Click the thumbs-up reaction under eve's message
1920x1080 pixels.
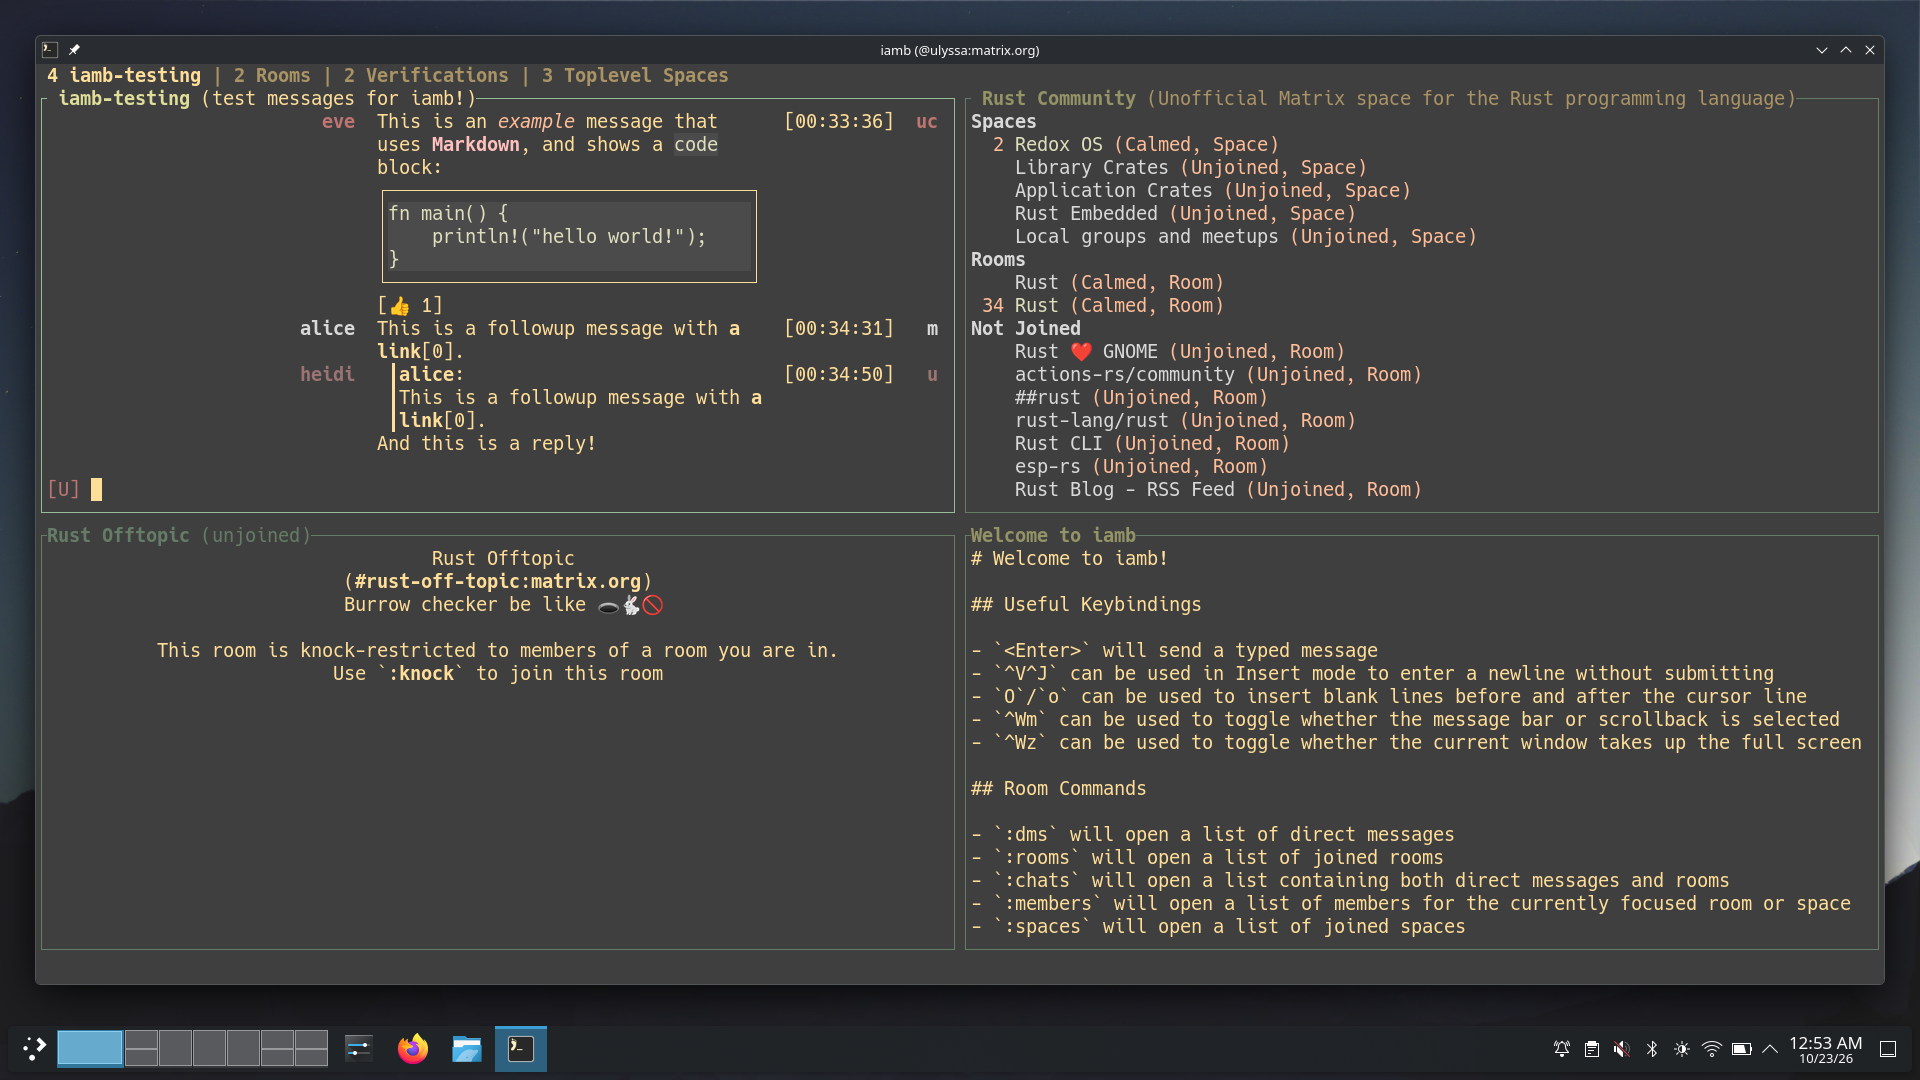pyautogui.click(x=410, y=306)
